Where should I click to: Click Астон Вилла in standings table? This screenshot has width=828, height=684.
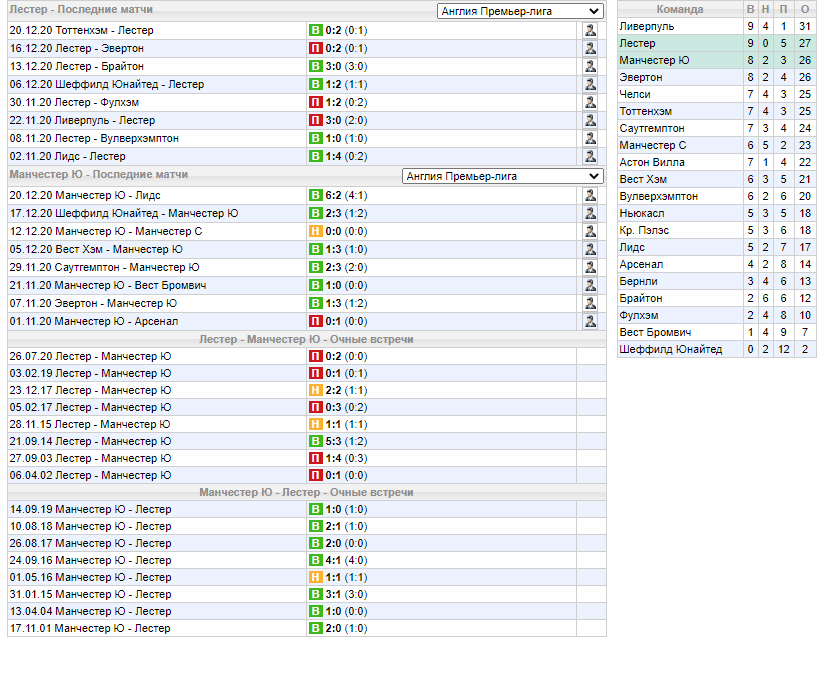(652, 162)
